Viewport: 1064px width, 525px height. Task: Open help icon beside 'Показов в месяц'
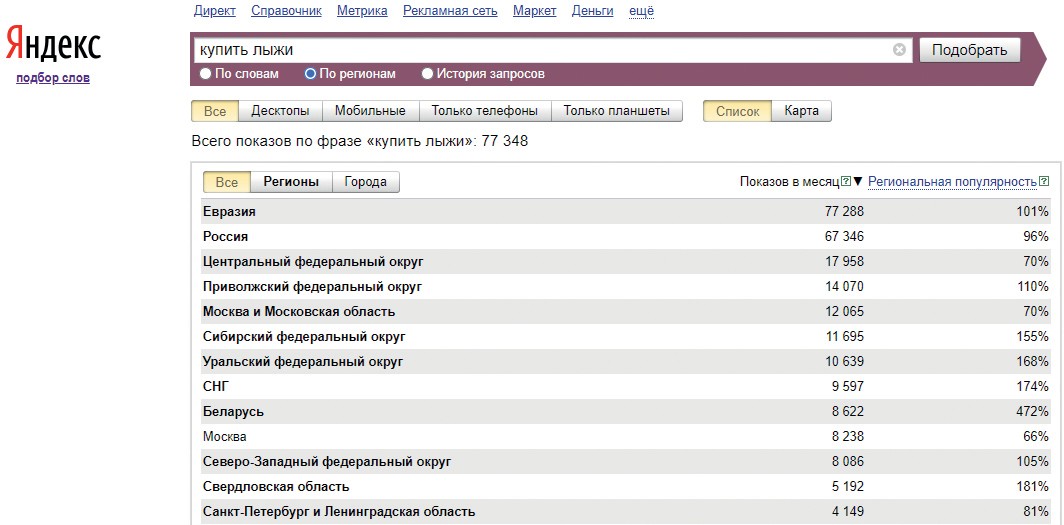pos(846,181)
